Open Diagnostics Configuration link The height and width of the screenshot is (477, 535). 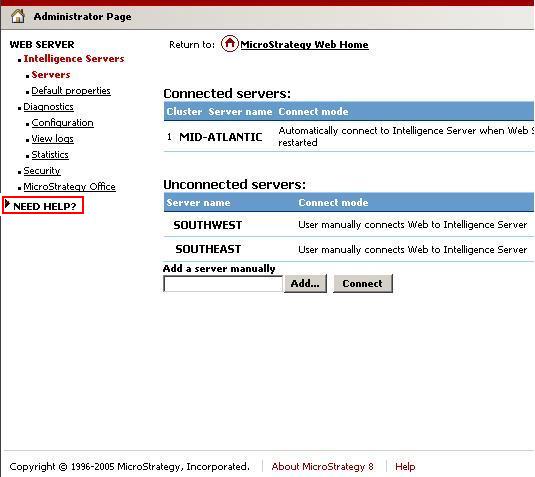(62, 123)
